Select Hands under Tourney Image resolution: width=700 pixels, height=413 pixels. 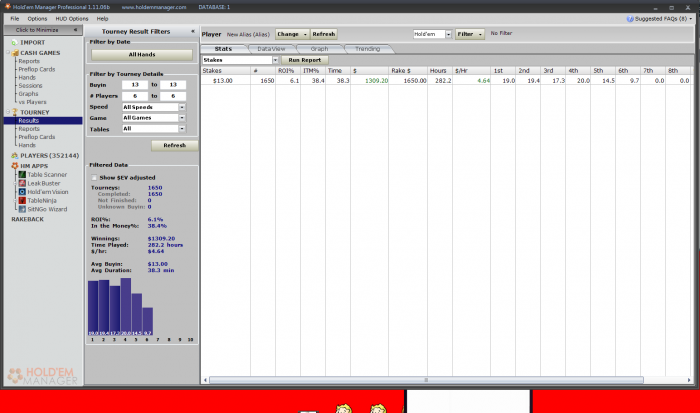[x=27, y=145]
